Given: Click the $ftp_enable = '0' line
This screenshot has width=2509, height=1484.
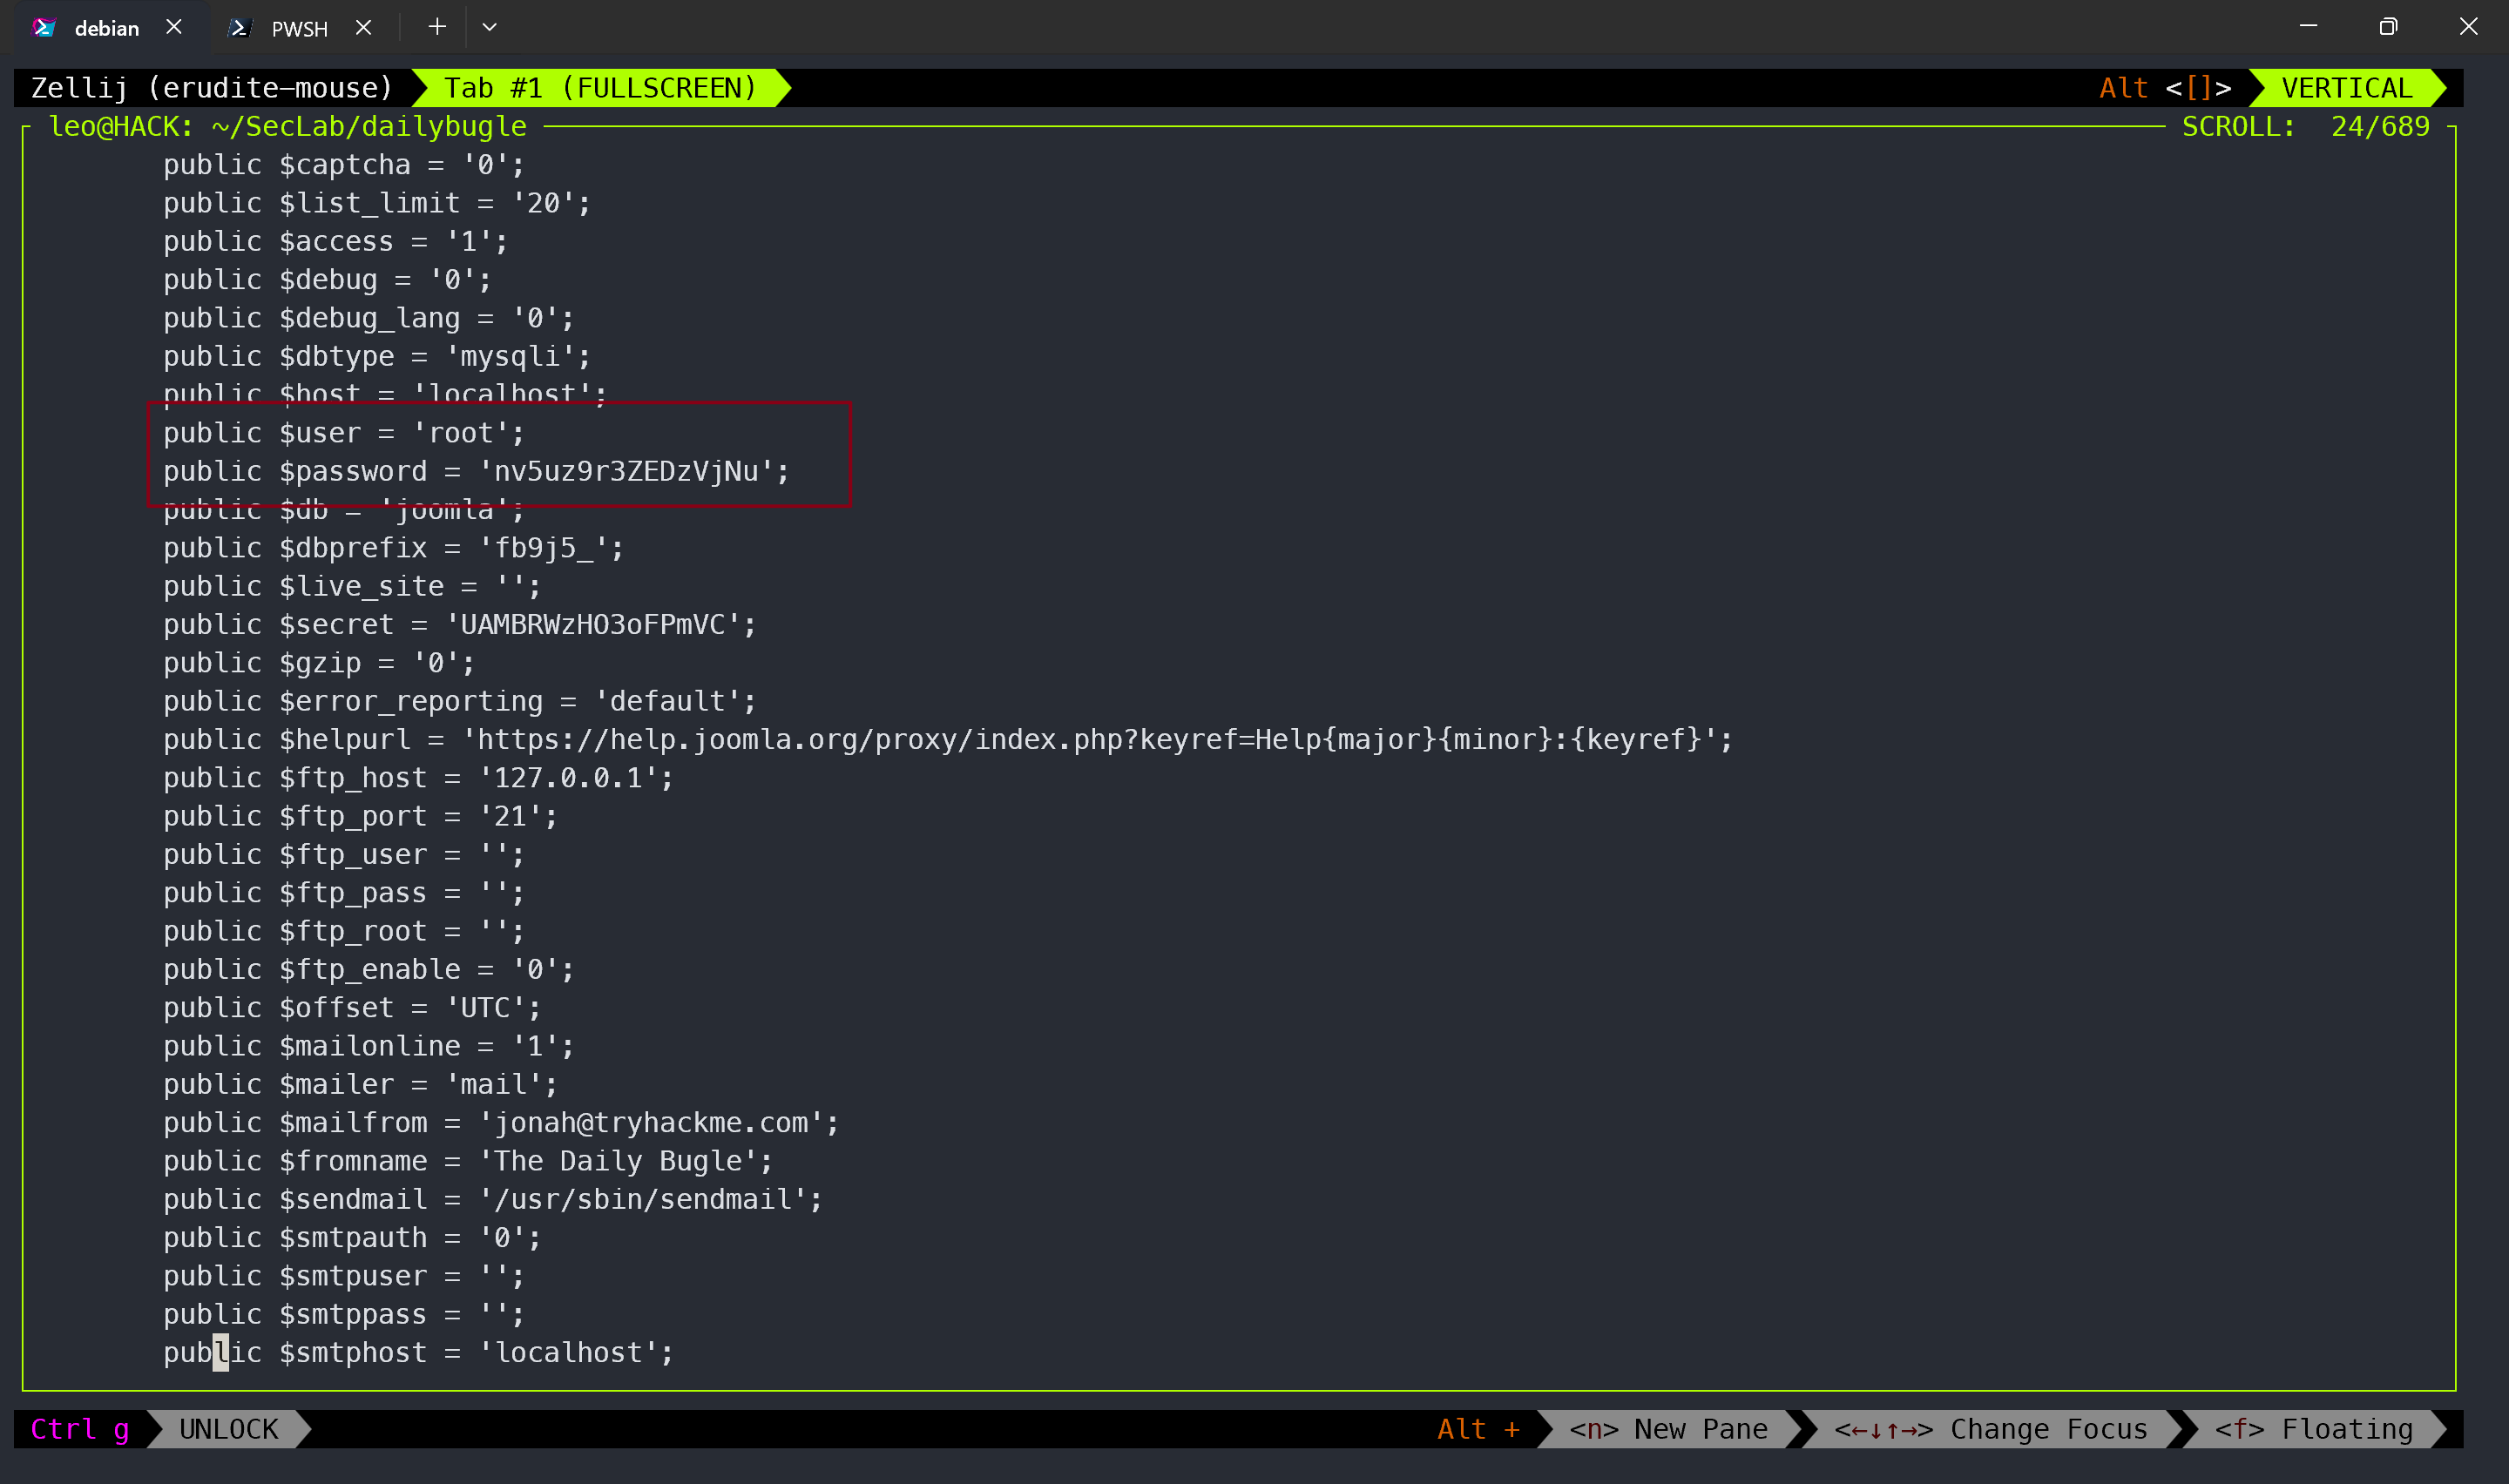Looking at the screenshot, I should [x=369, y=969].
